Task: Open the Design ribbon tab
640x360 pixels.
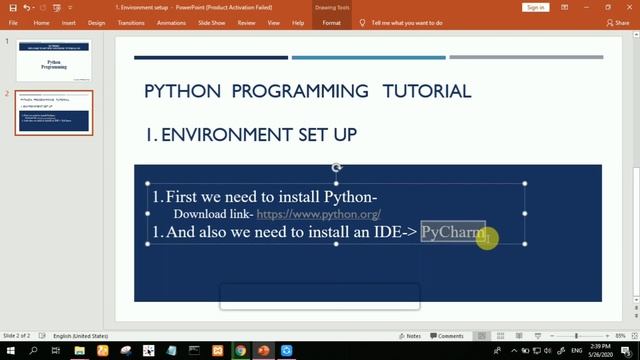Action: [x=96, y=23]
